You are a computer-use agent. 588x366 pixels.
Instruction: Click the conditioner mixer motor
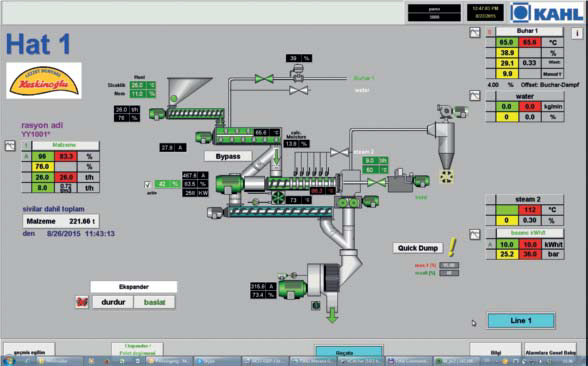click(x=204, y=138)
